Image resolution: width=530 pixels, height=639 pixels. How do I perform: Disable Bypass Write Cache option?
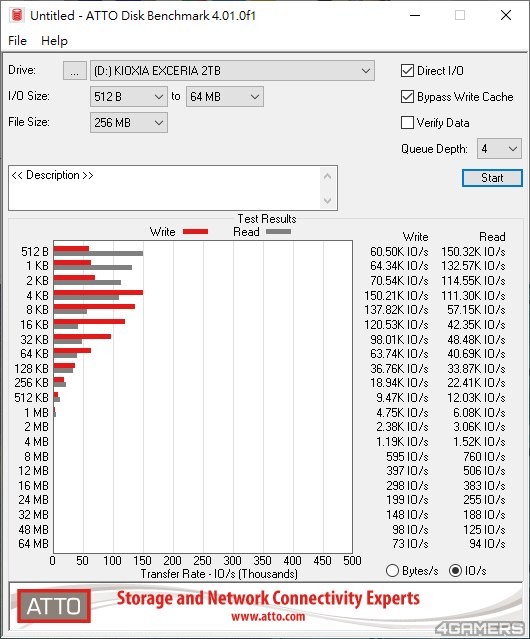pyautogui.click(x=407, y=97)
